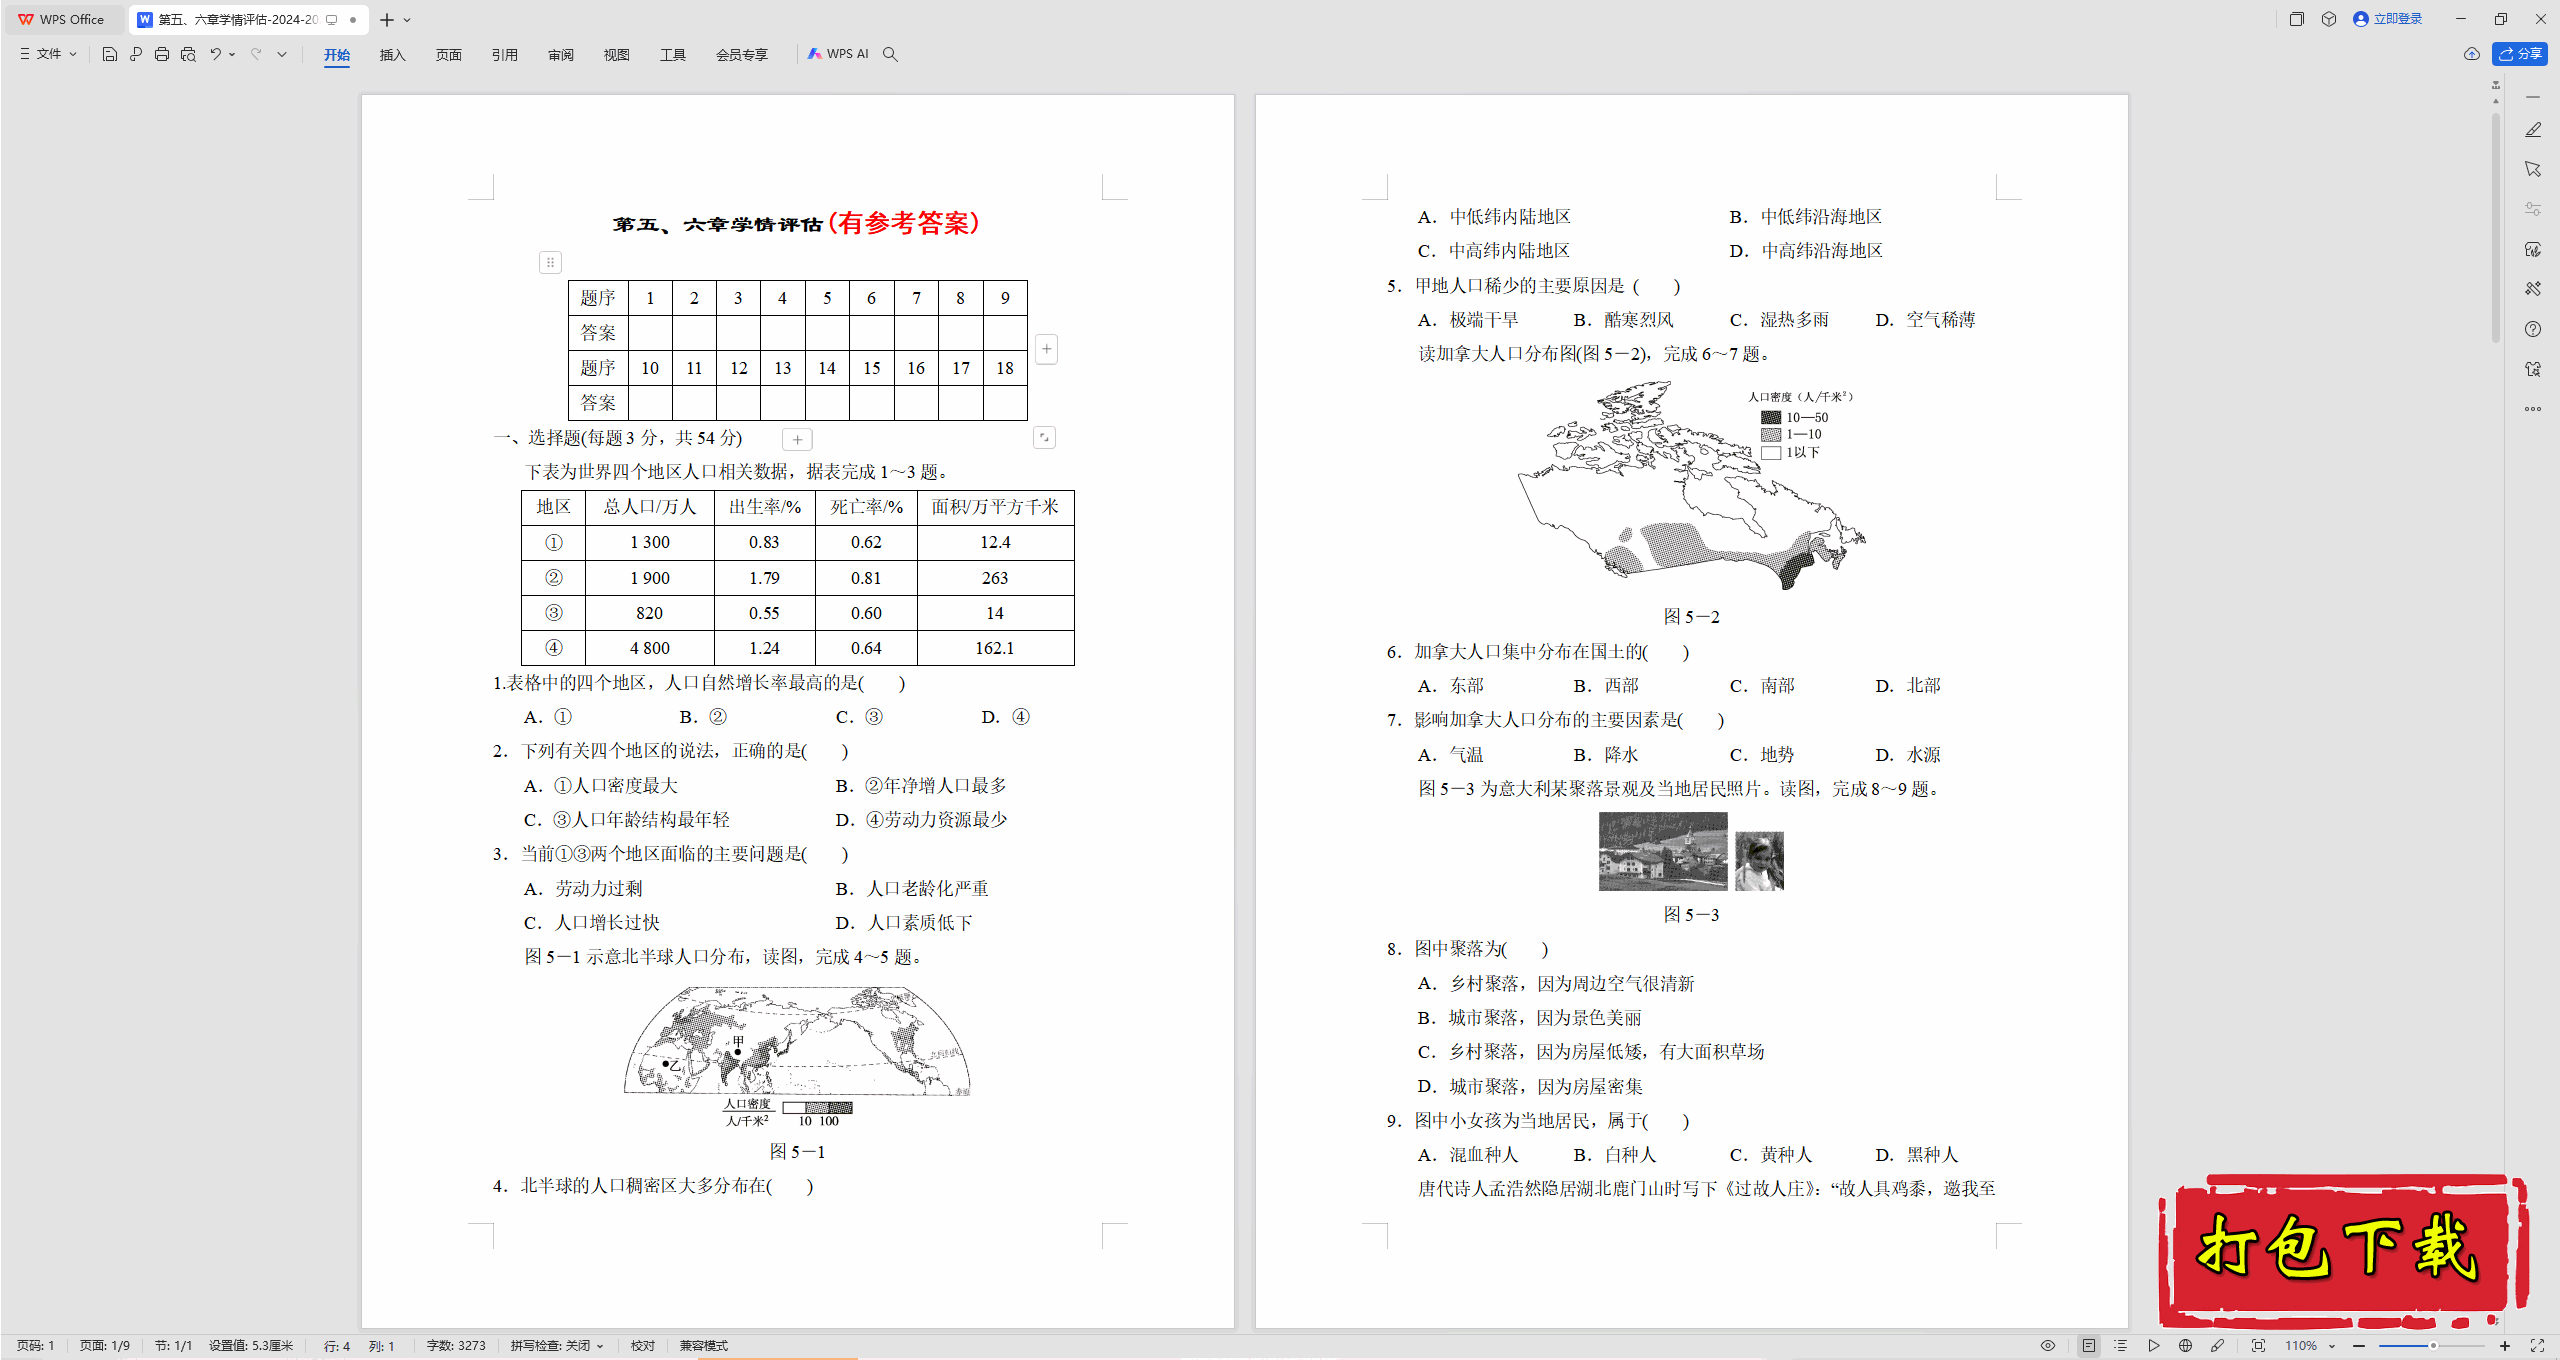The width and height of the screenshot is (2560, 1360).
Task: Switch to web layout view globe icon
Action: (2186, 1346)
